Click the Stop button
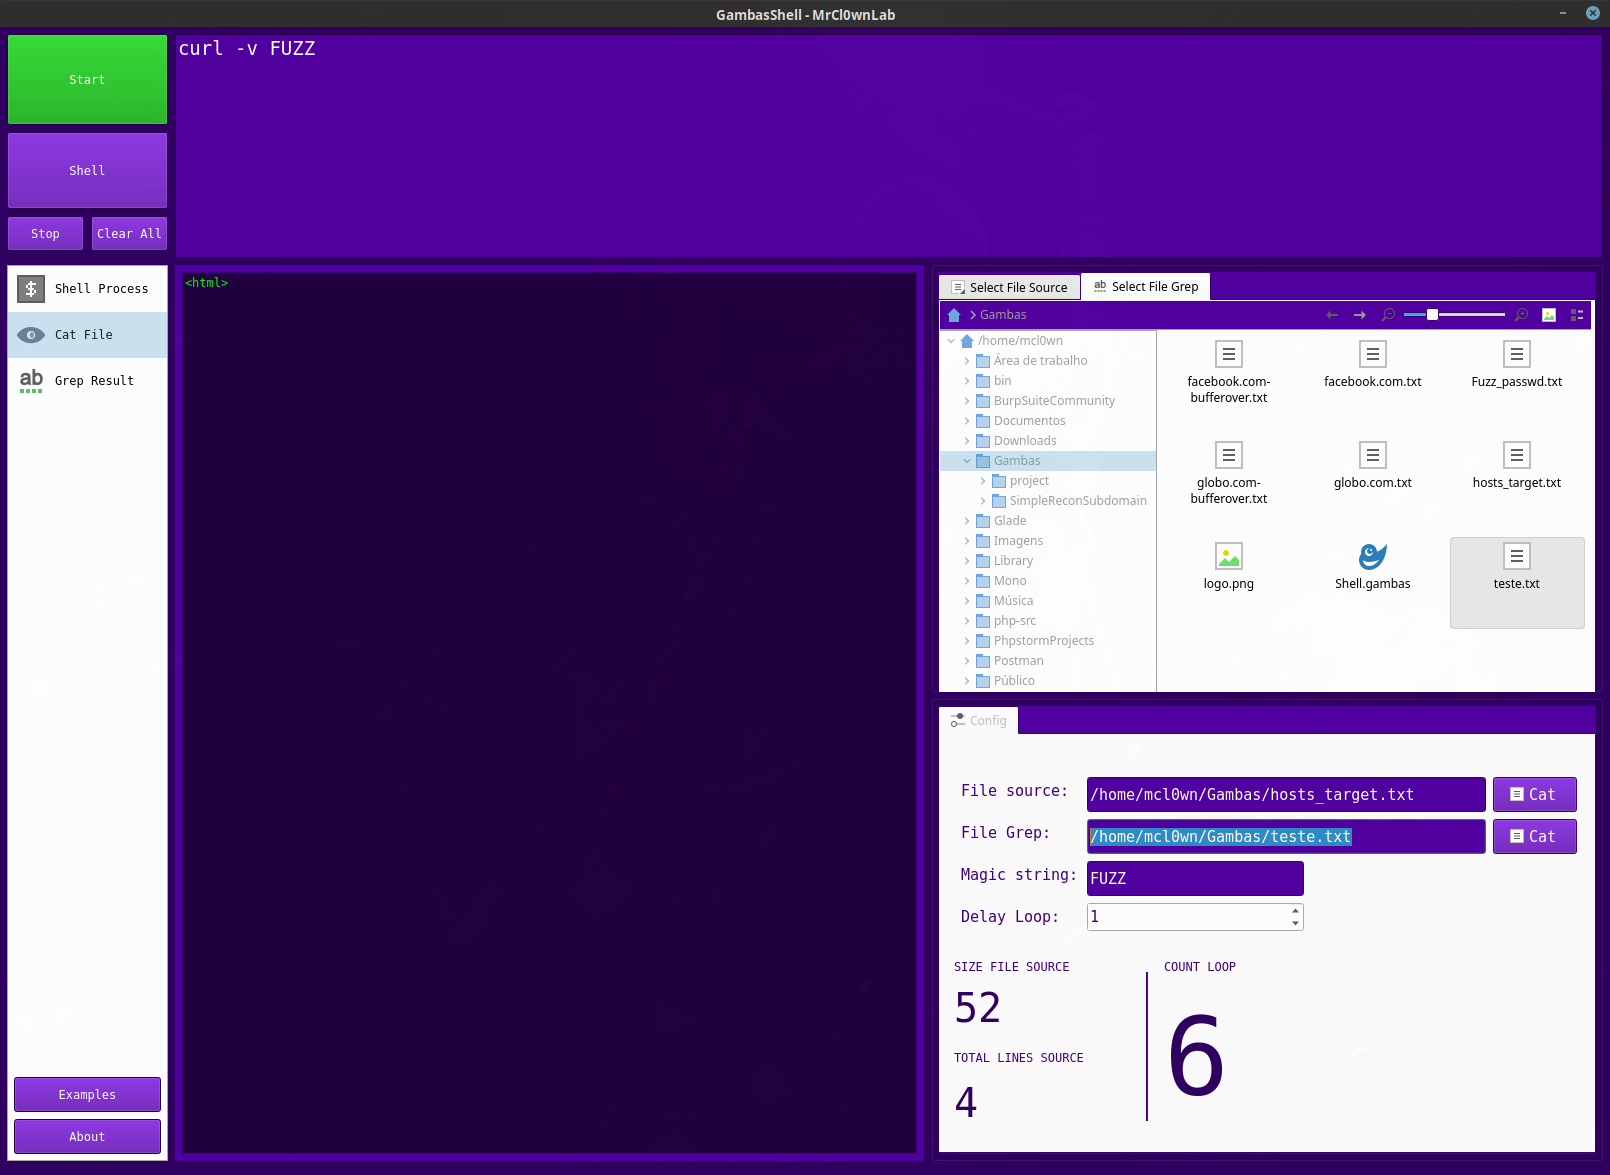Image resolution: width=1610 pixels, height=1175 pixels. point(45,234)
